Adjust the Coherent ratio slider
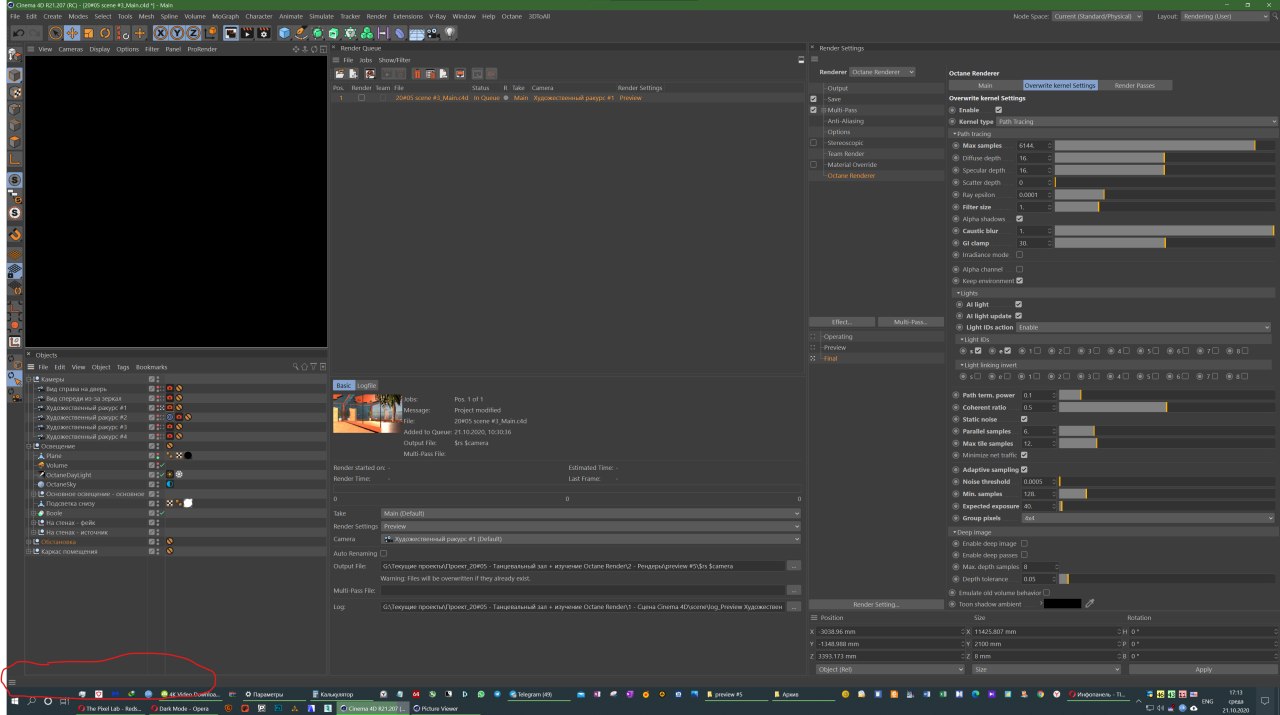Image resolution: width=1280 pixels, height=715 pixels. pyautogui.click(x=1167, y=407)
